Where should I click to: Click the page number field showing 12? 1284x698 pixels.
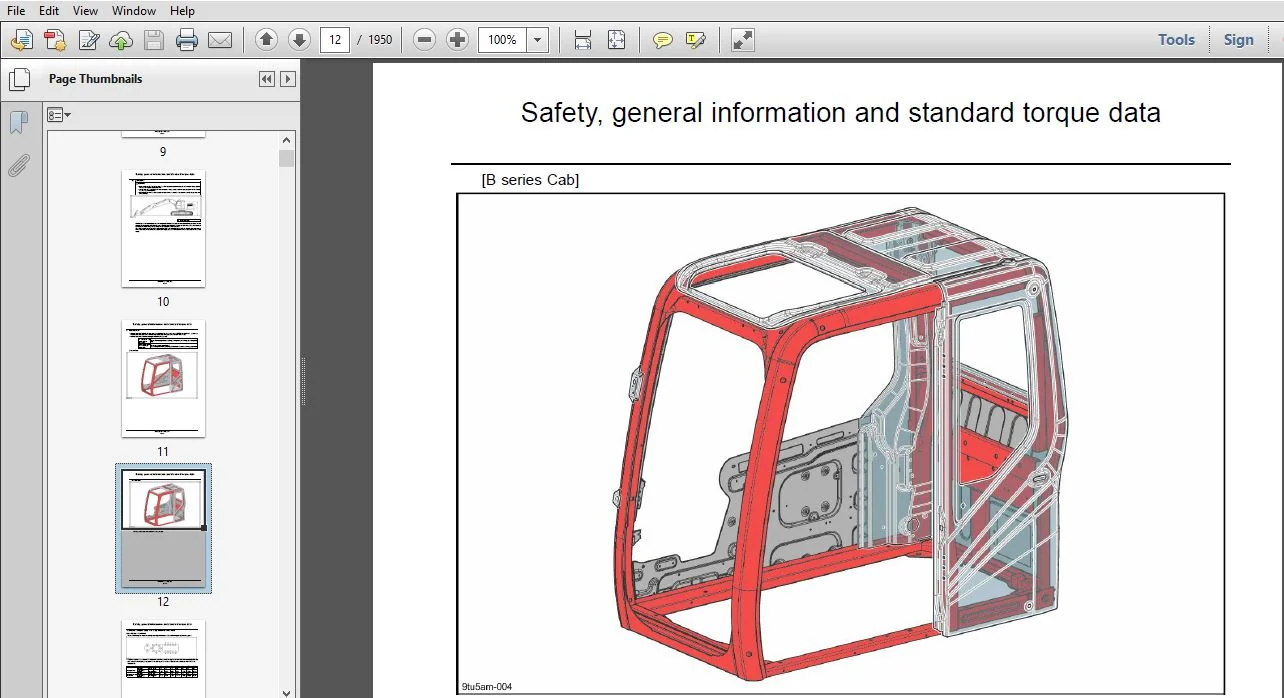[334, 40]
